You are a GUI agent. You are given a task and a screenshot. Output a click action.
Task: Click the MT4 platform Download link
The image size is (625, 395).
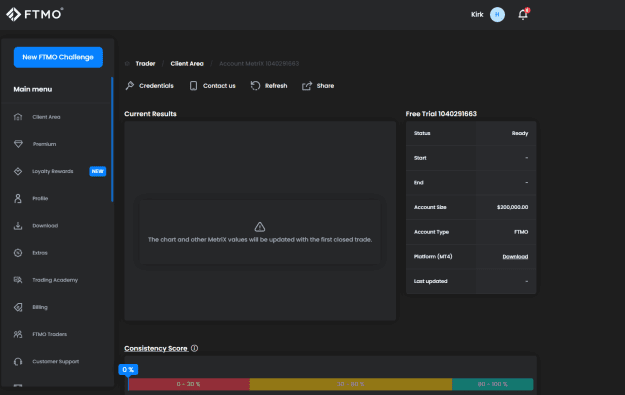click(x=515, y=257)
